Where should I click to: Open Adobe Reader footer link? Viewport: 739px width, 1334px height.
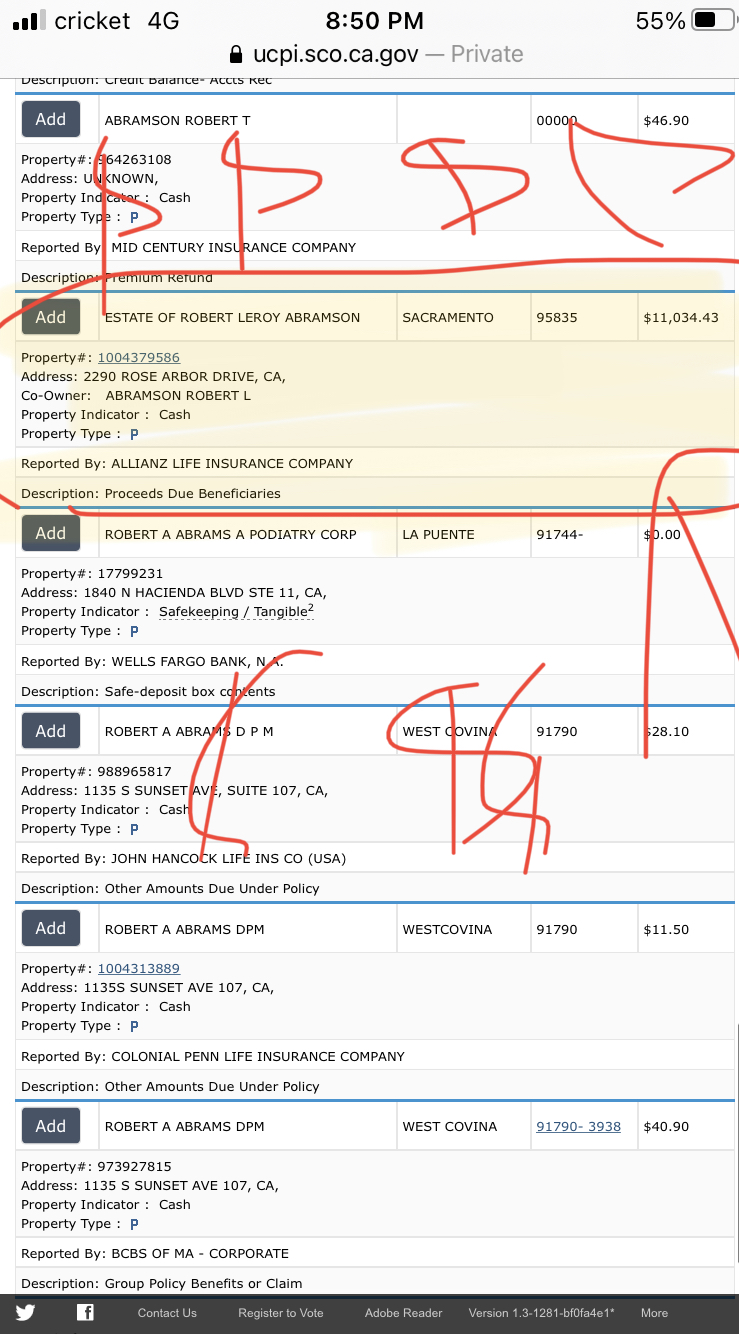403,1313
